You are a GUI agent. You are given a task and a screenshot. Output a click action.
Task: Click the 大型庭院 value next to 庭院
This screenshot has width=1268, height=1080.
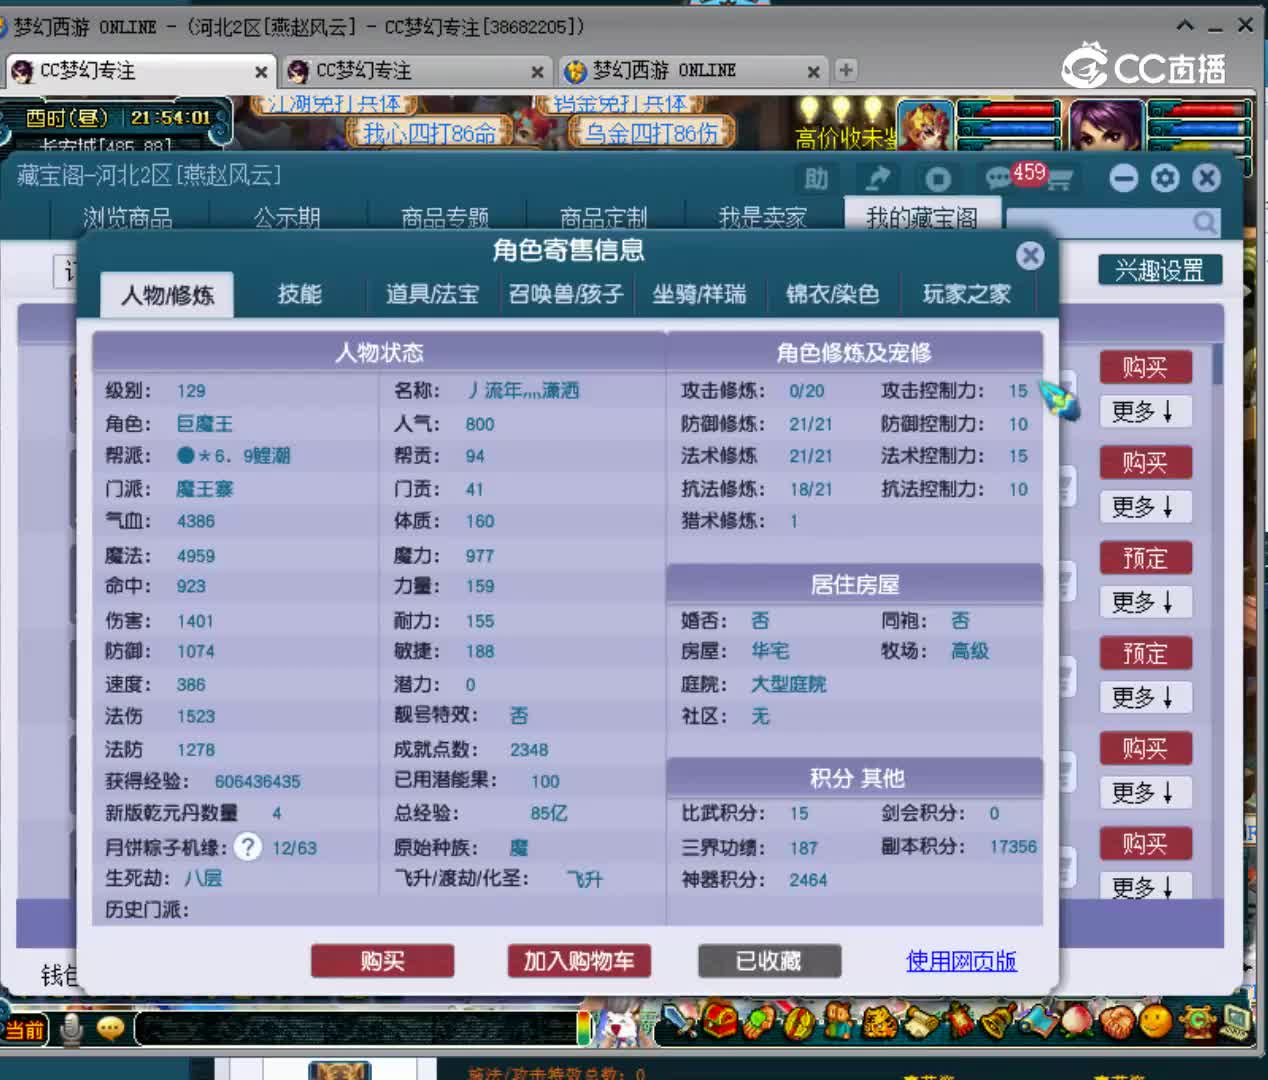pyautogui.click(x=789, y=684)
